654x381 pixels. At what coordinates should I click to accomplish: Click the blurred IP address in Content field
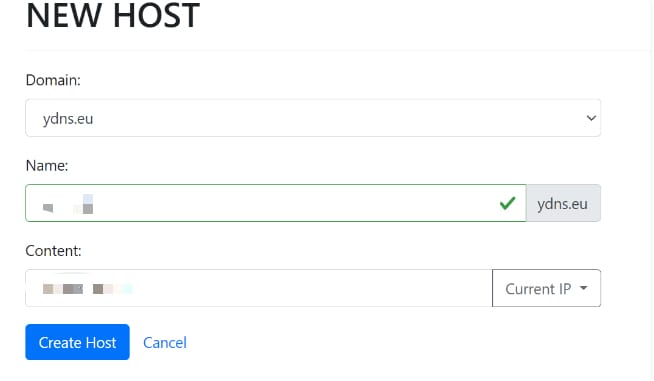(88, 289)
